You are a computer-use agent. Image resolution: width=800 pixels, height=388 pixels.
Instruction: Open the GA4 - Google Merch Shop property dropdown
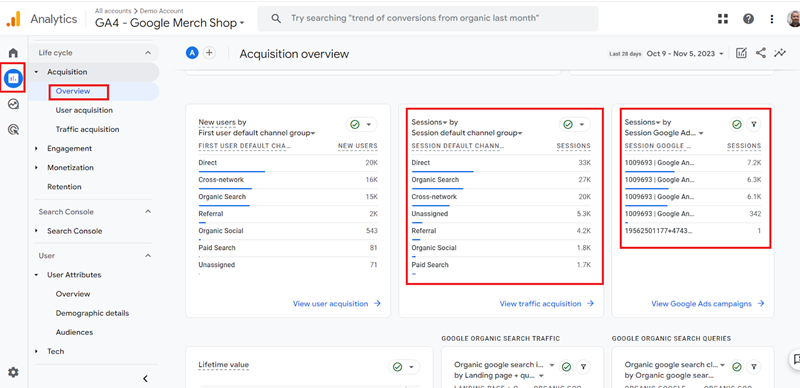tap(169, 23)
